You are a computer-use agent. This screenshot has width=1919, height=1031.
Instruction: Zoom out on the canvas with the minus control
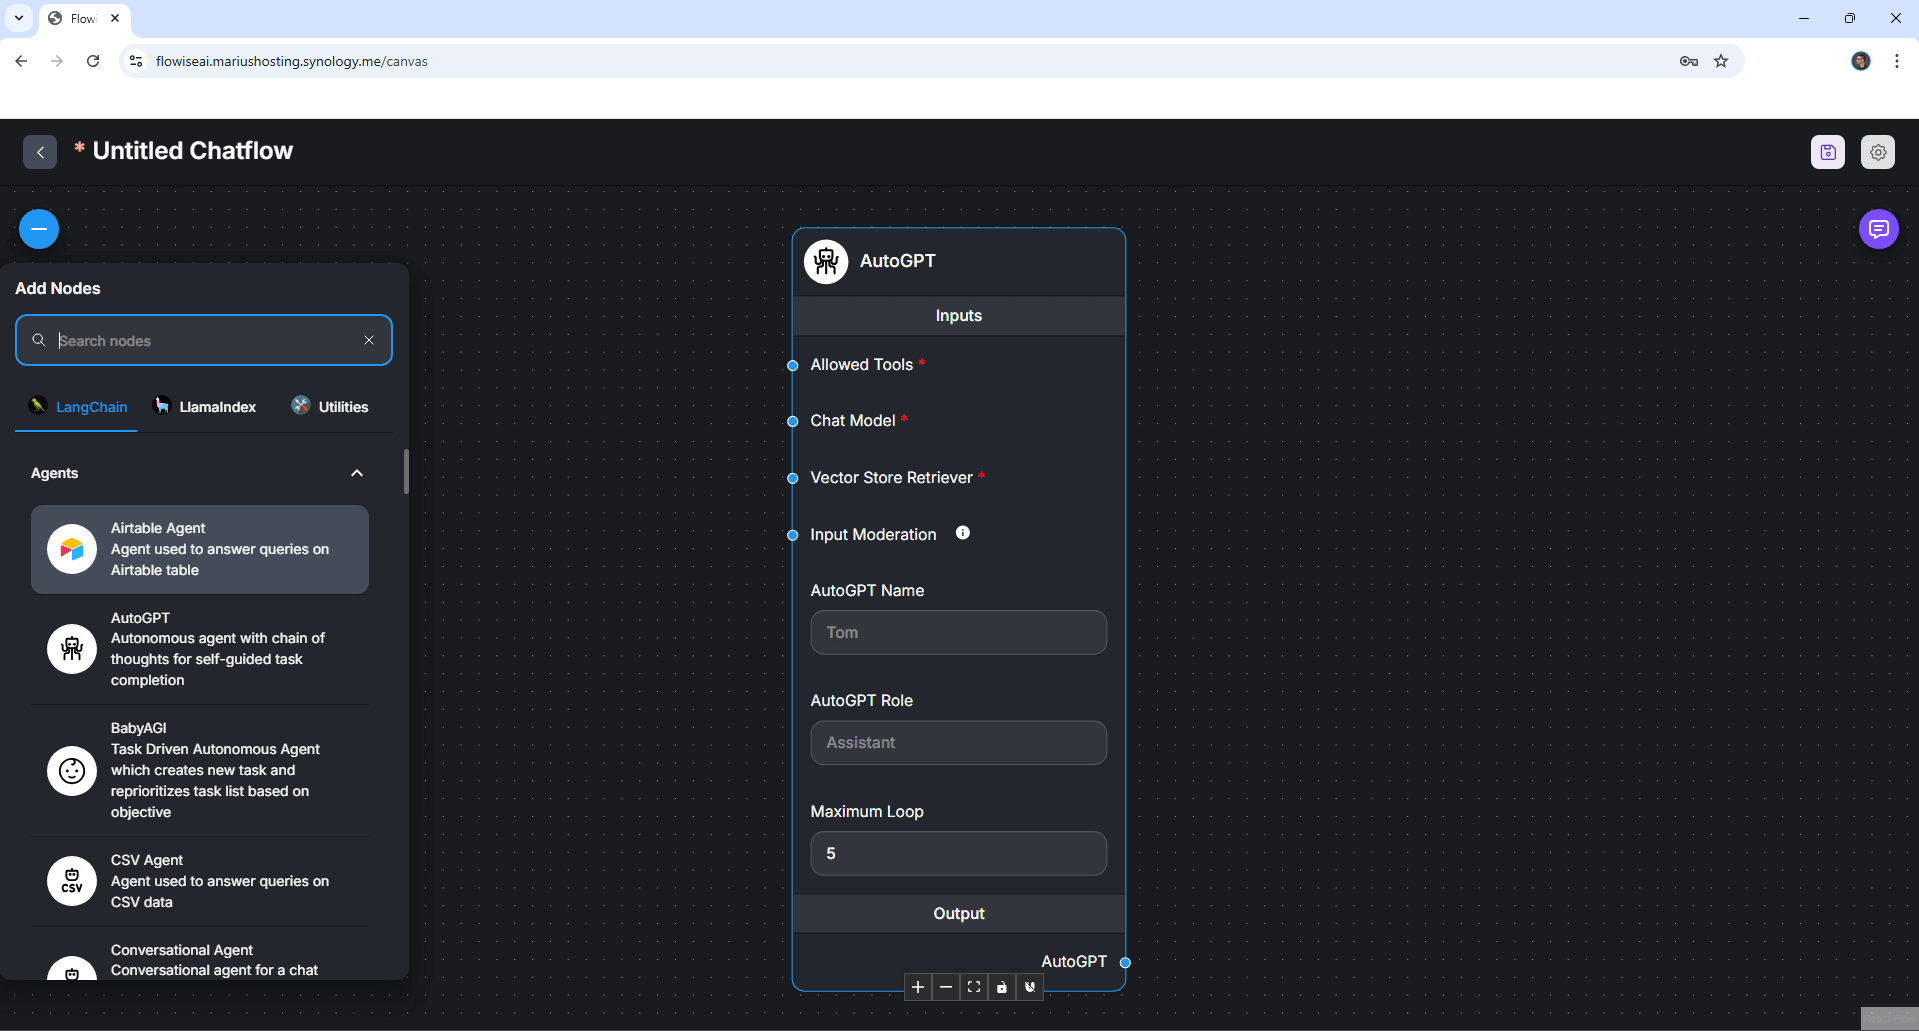point(946,987)
